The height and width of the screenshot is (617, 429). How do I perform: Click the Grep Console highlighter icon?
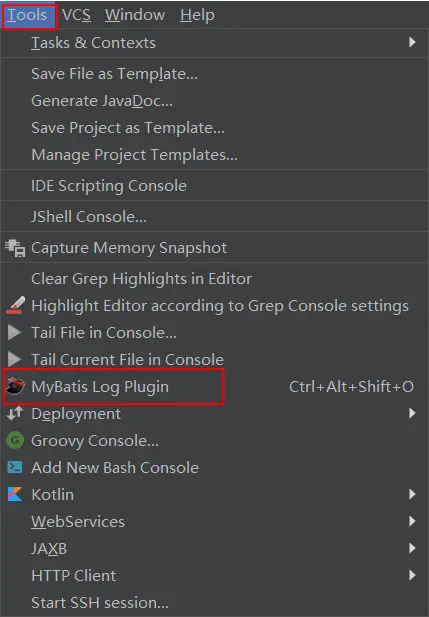pyautogui.click(x=15, y=305)
